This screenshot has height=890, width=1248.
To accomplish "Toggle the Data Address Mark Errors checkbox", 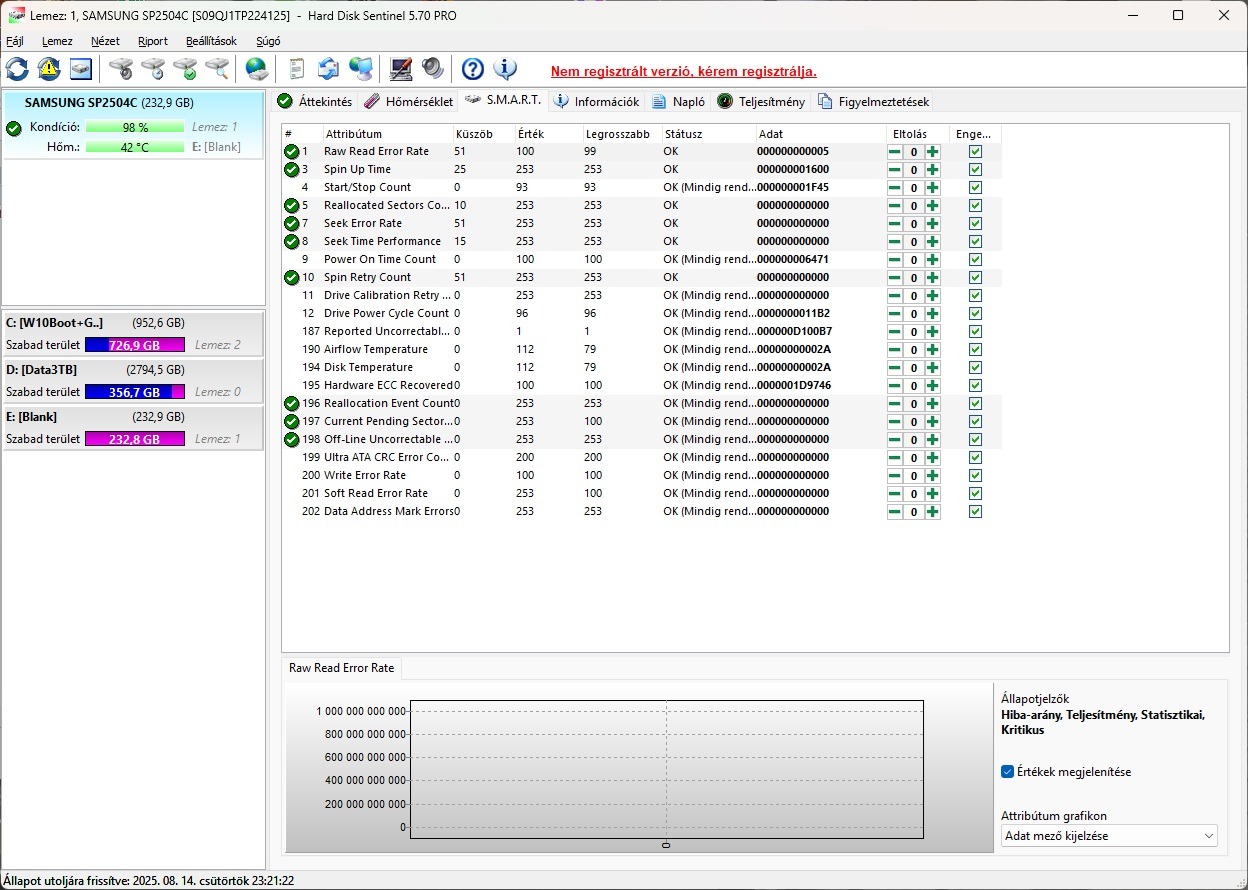I will [x=975, y=512].
